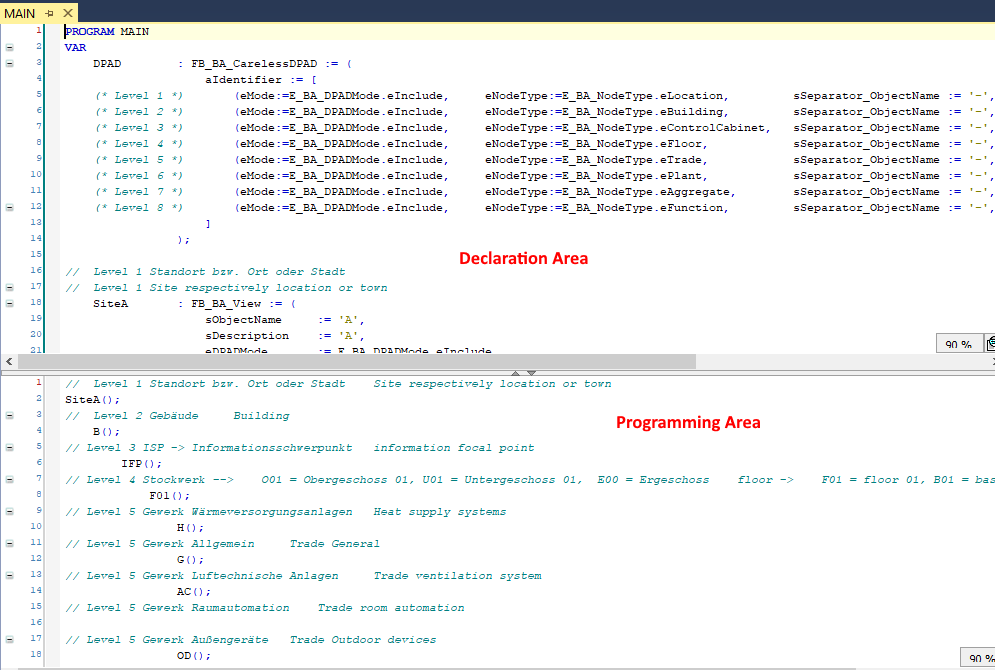Toggle fold at 'Site respectively location or town' comment
Viewport: 995px width, 670px height.
click(10, 287)
